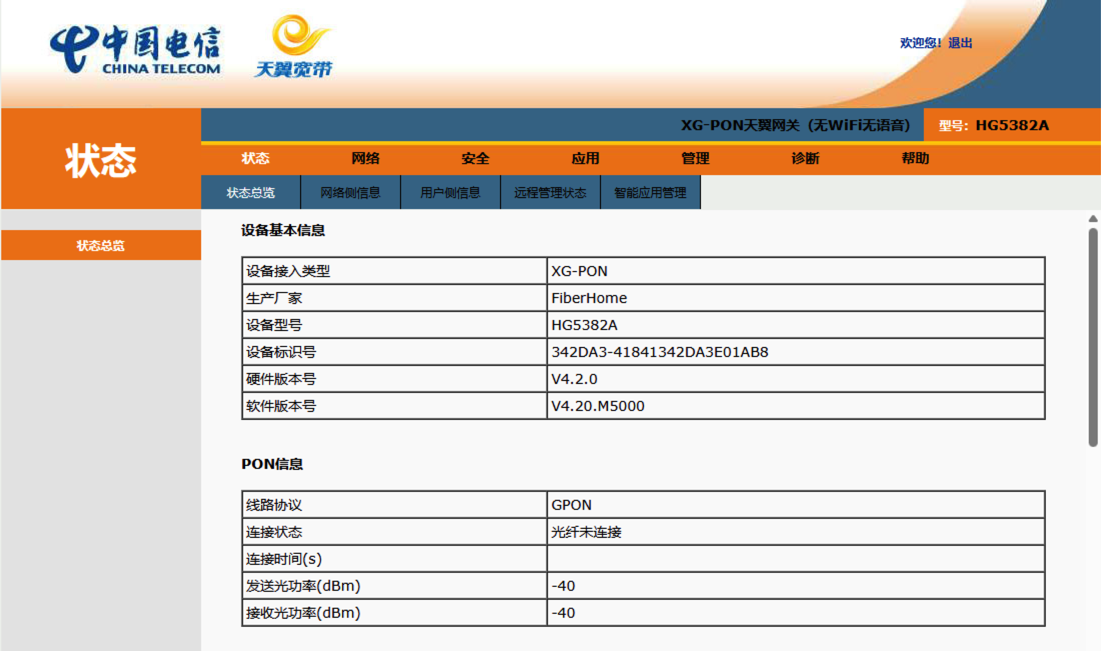Image resolution: width=1101 pixels, height=651 pixels.
Task: Click the 型号: HG5382A header label
Action: coord(994,126)
